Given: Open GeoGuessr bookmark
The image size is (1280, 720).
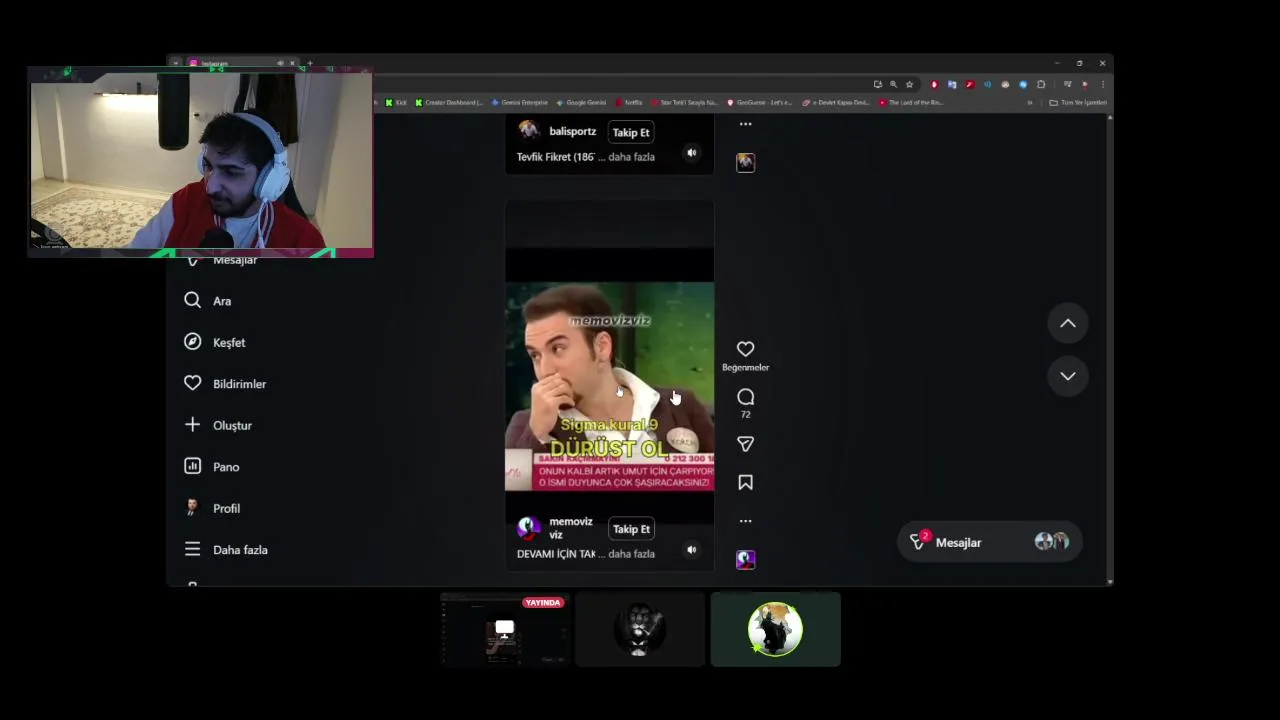Looking at the screenshot, I should pos(760,102).
